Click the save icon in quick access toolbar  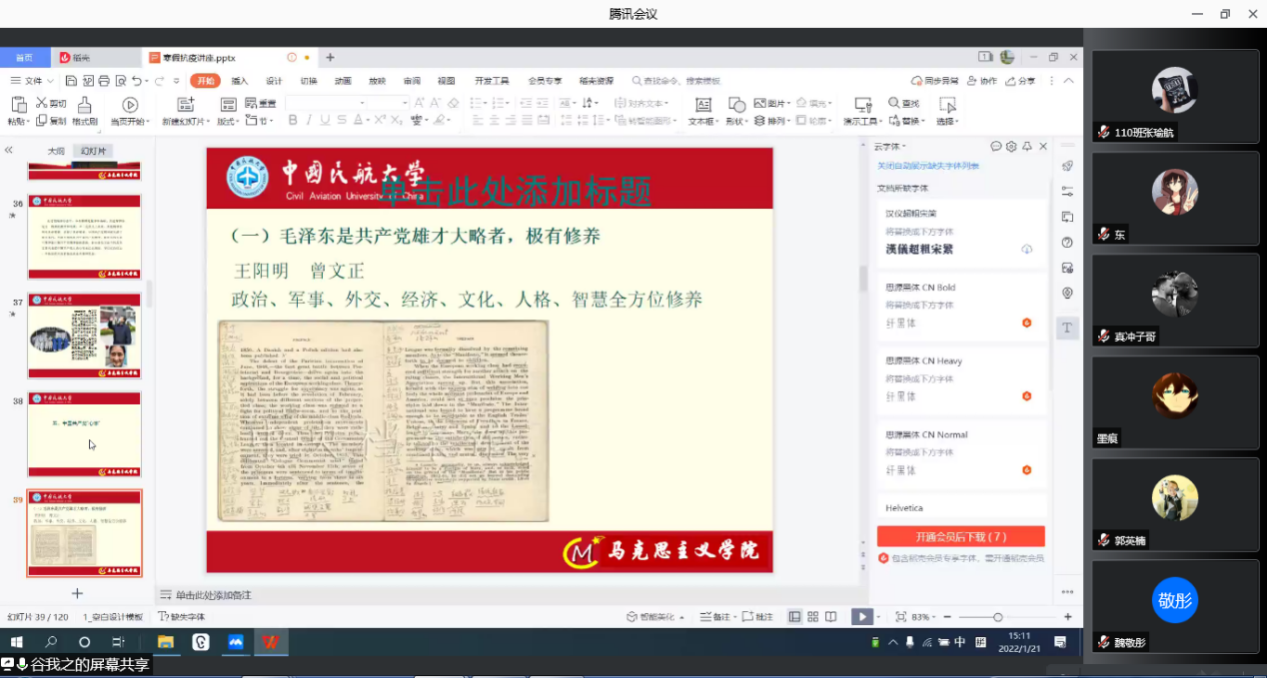coord(71,81)
